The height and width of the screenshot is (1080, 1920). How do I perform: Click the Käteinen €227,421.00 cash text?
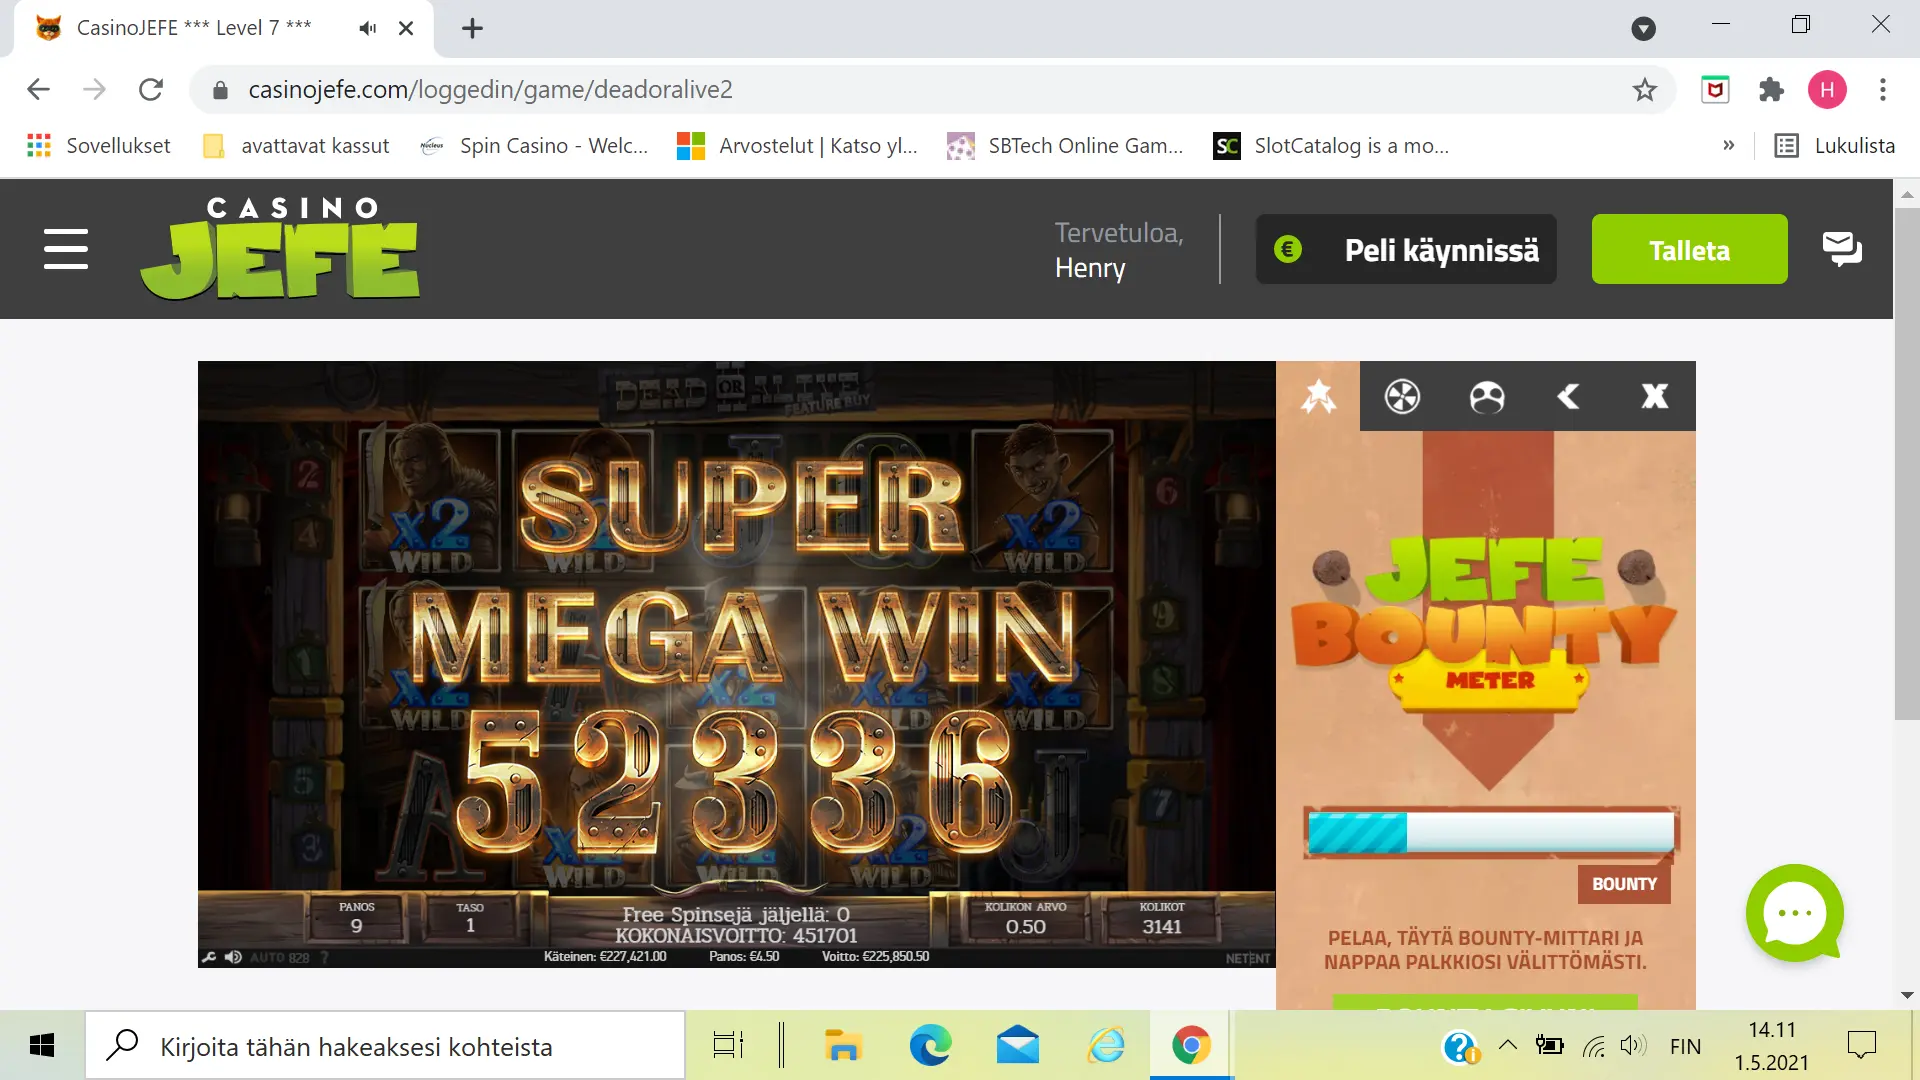(605, 957)
